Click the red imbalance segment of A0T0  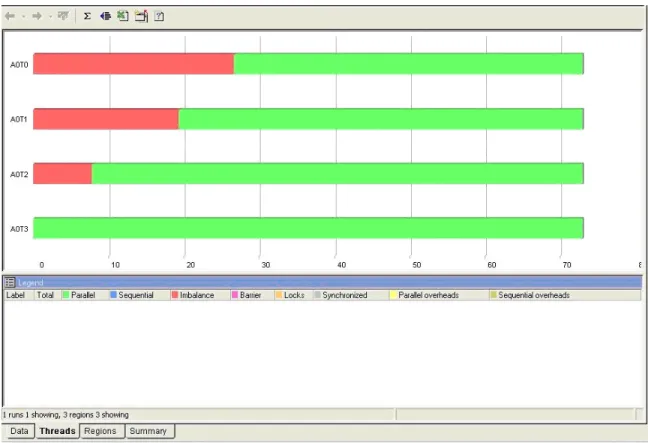[133, 64]
